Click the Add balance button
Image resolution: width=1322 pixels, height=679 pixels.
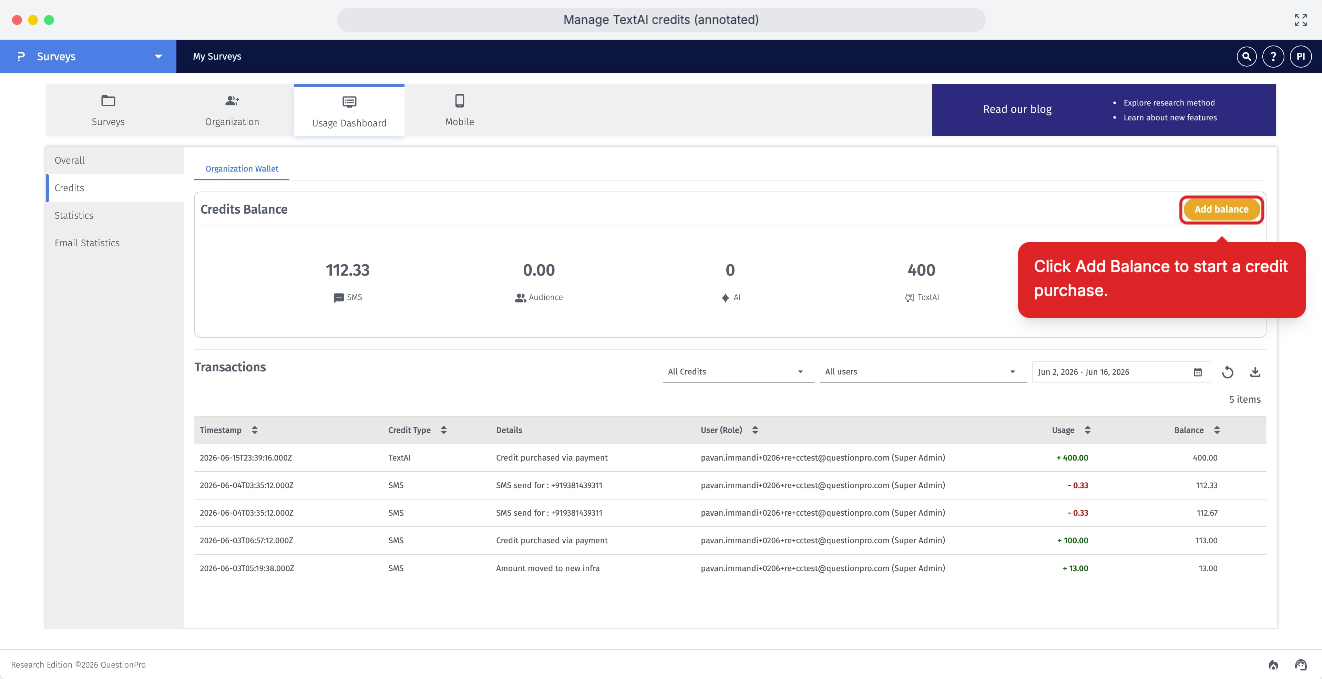[1221, 210]
